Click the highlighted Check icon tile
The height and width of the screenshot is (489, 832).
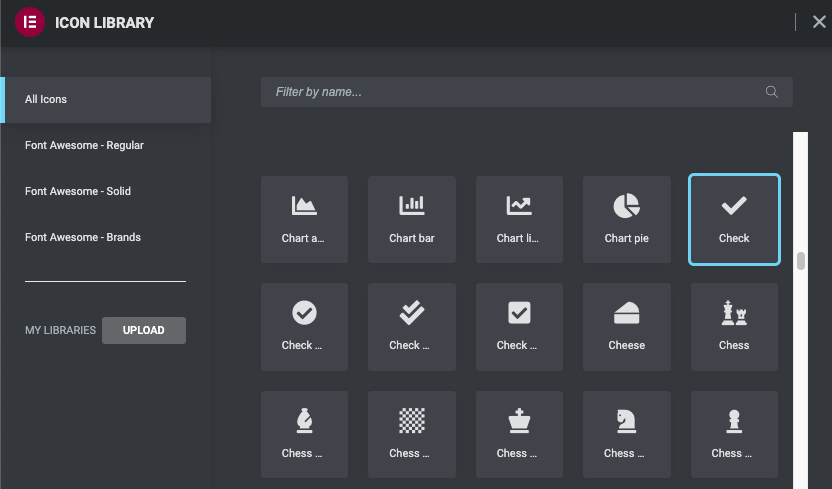tap(734, 219)
